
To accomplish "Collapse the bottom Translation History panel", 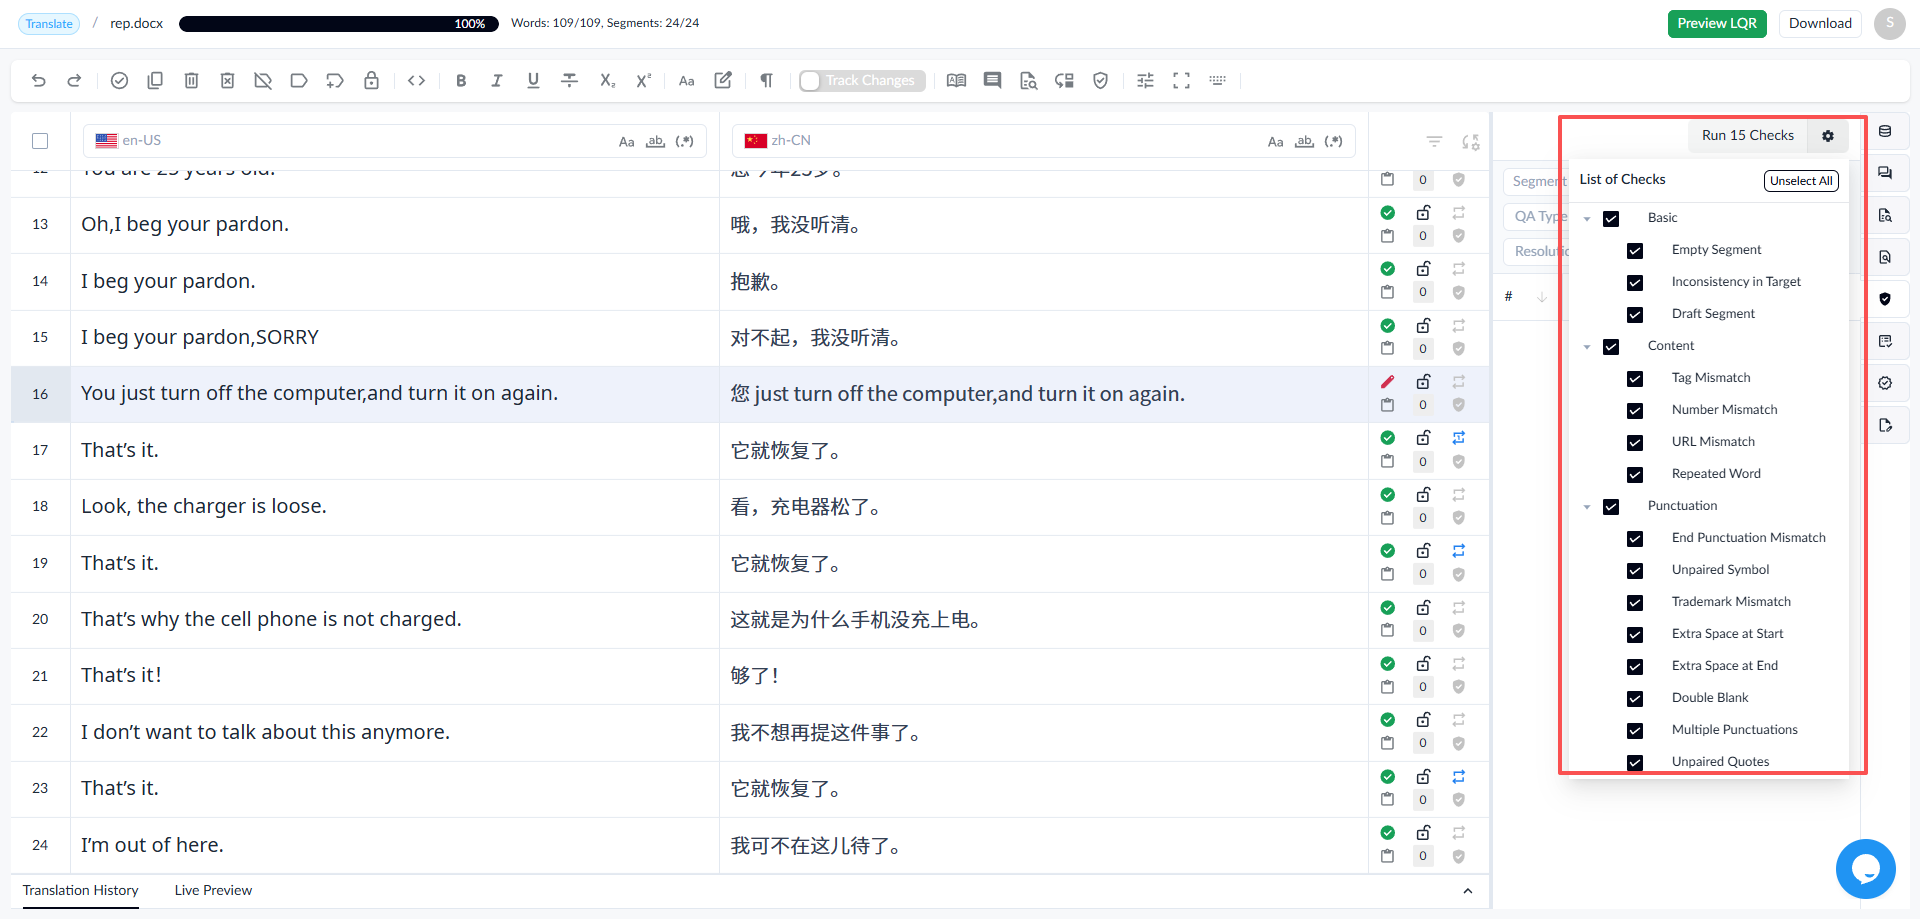I will (x=1467, y=891).
